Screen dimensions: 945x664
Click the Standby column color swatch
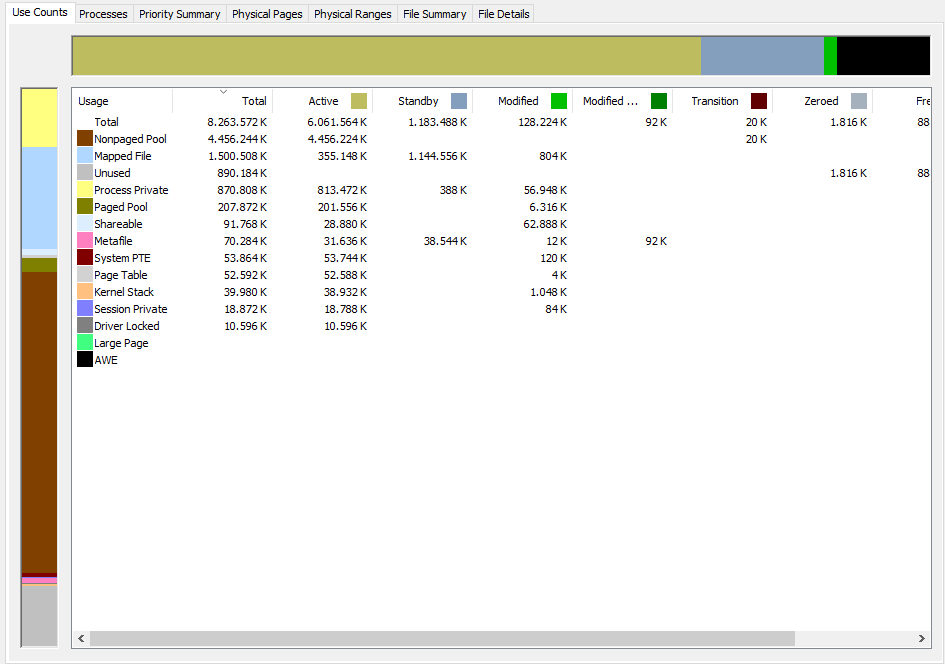click(x=459, y=101)
